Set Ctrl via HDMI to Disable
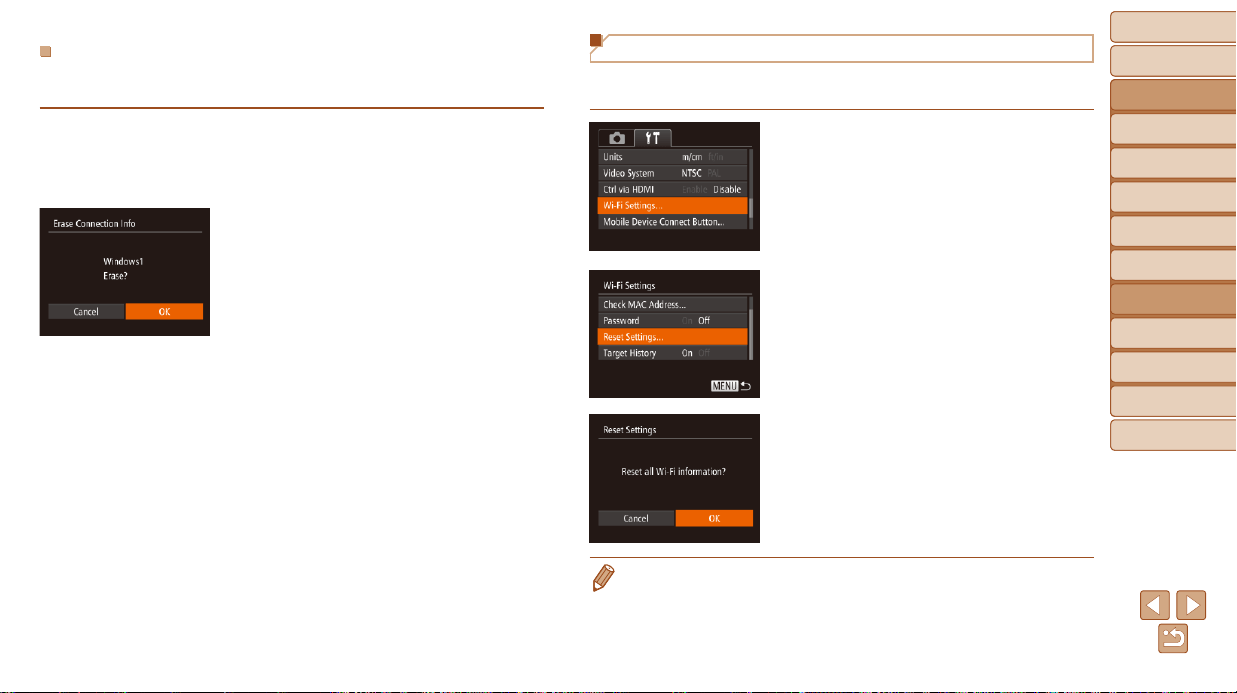 [728, 189]
